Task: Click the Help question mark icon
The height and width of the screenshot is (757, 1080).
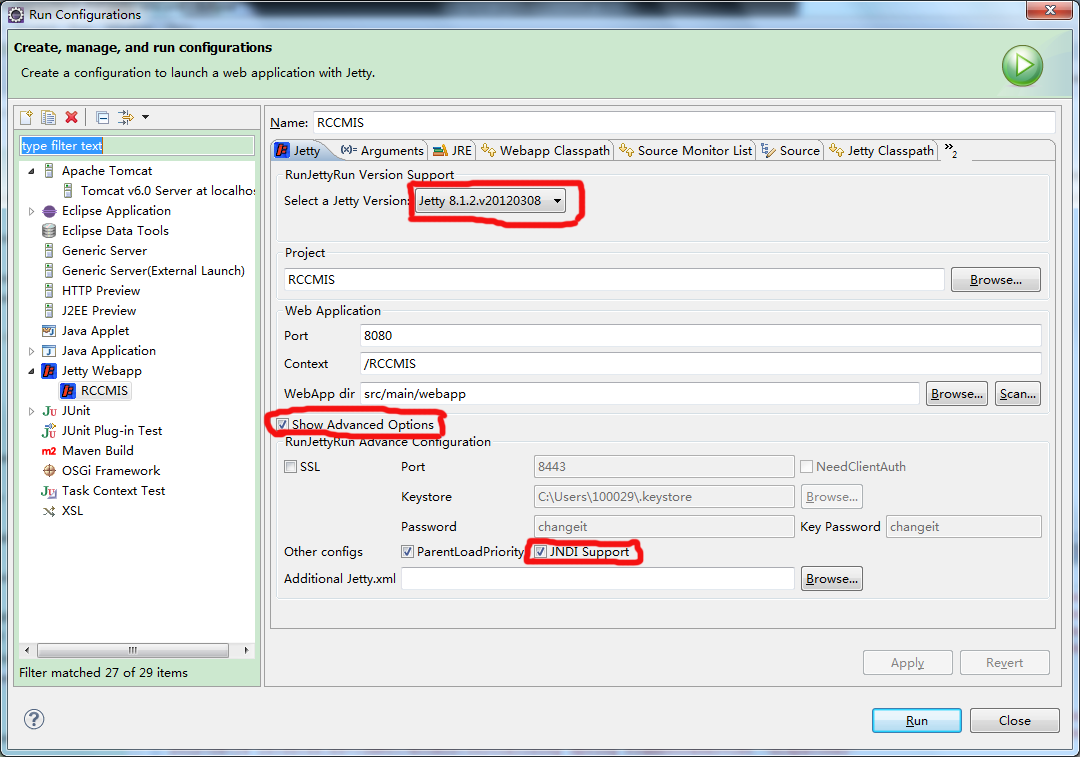Action: (x=34, y=719)
